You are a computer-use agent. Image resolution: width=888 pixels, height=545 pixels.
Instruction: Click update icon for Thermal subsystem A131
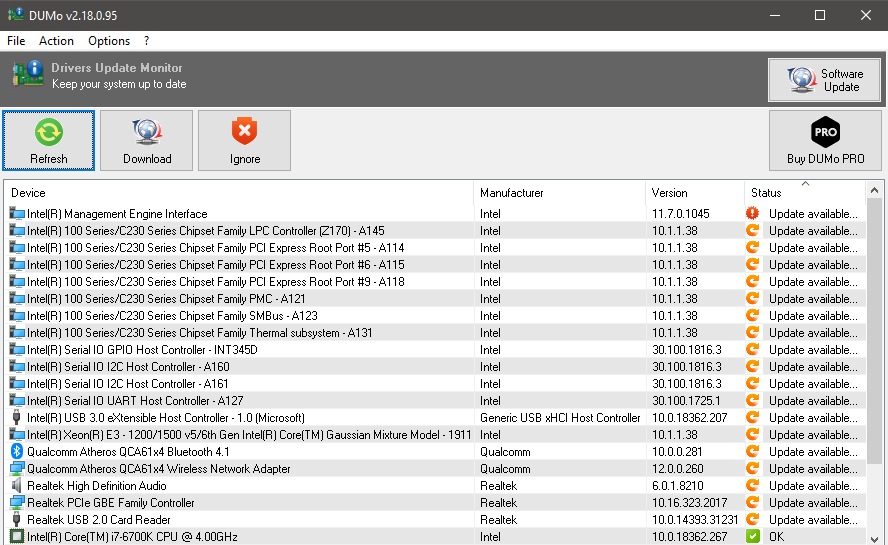pyautogui.click(x=752, y=333)
